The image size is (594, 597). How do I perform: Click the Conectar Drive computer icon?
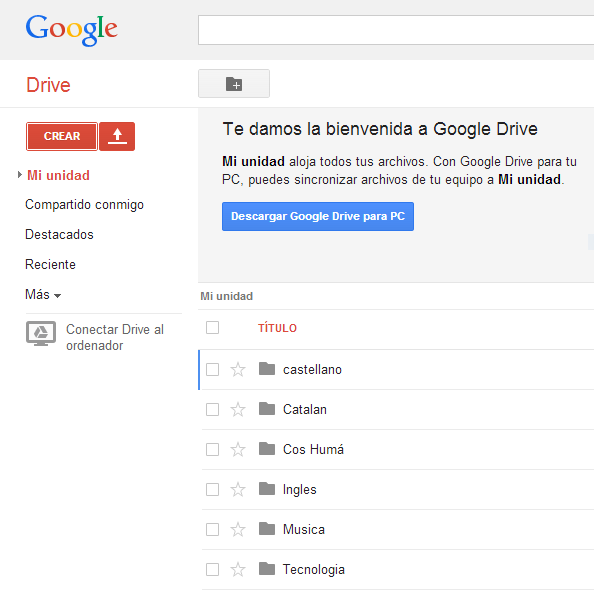41,333
